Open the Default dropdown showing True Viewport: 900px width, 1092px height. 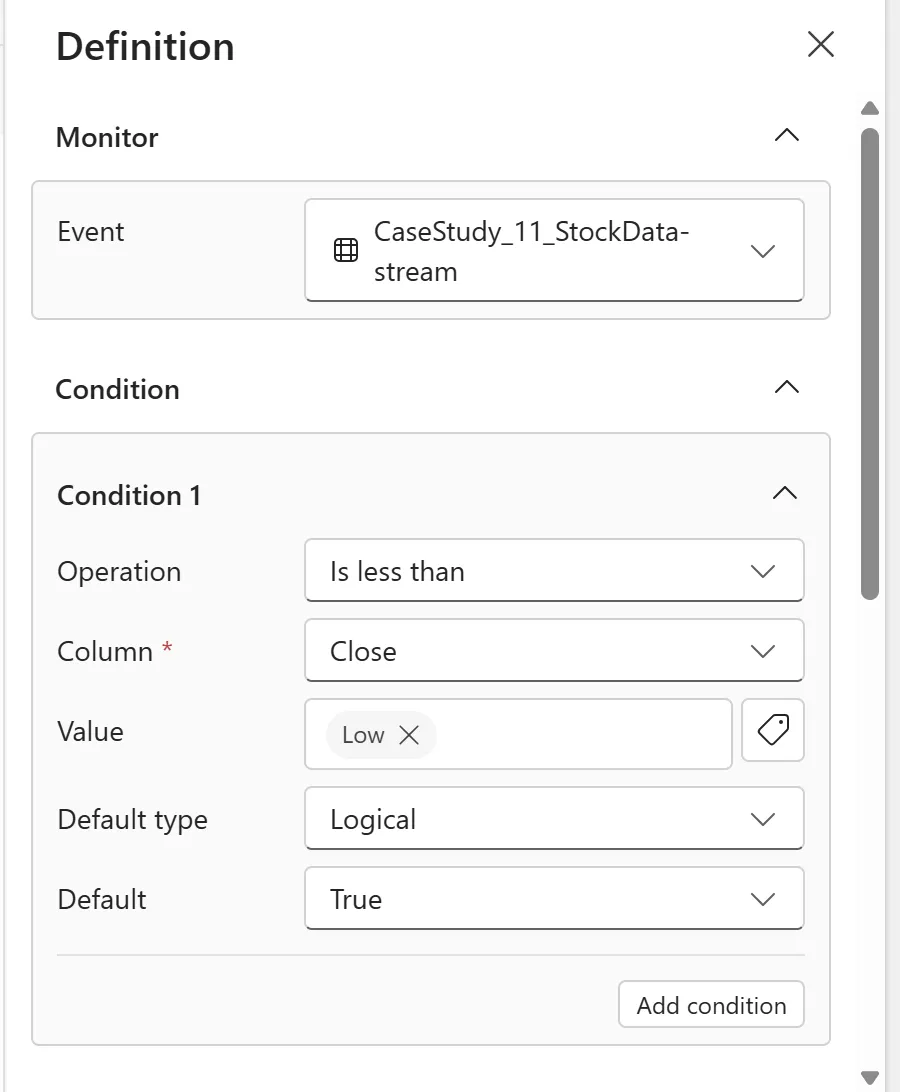pos(554,898)
